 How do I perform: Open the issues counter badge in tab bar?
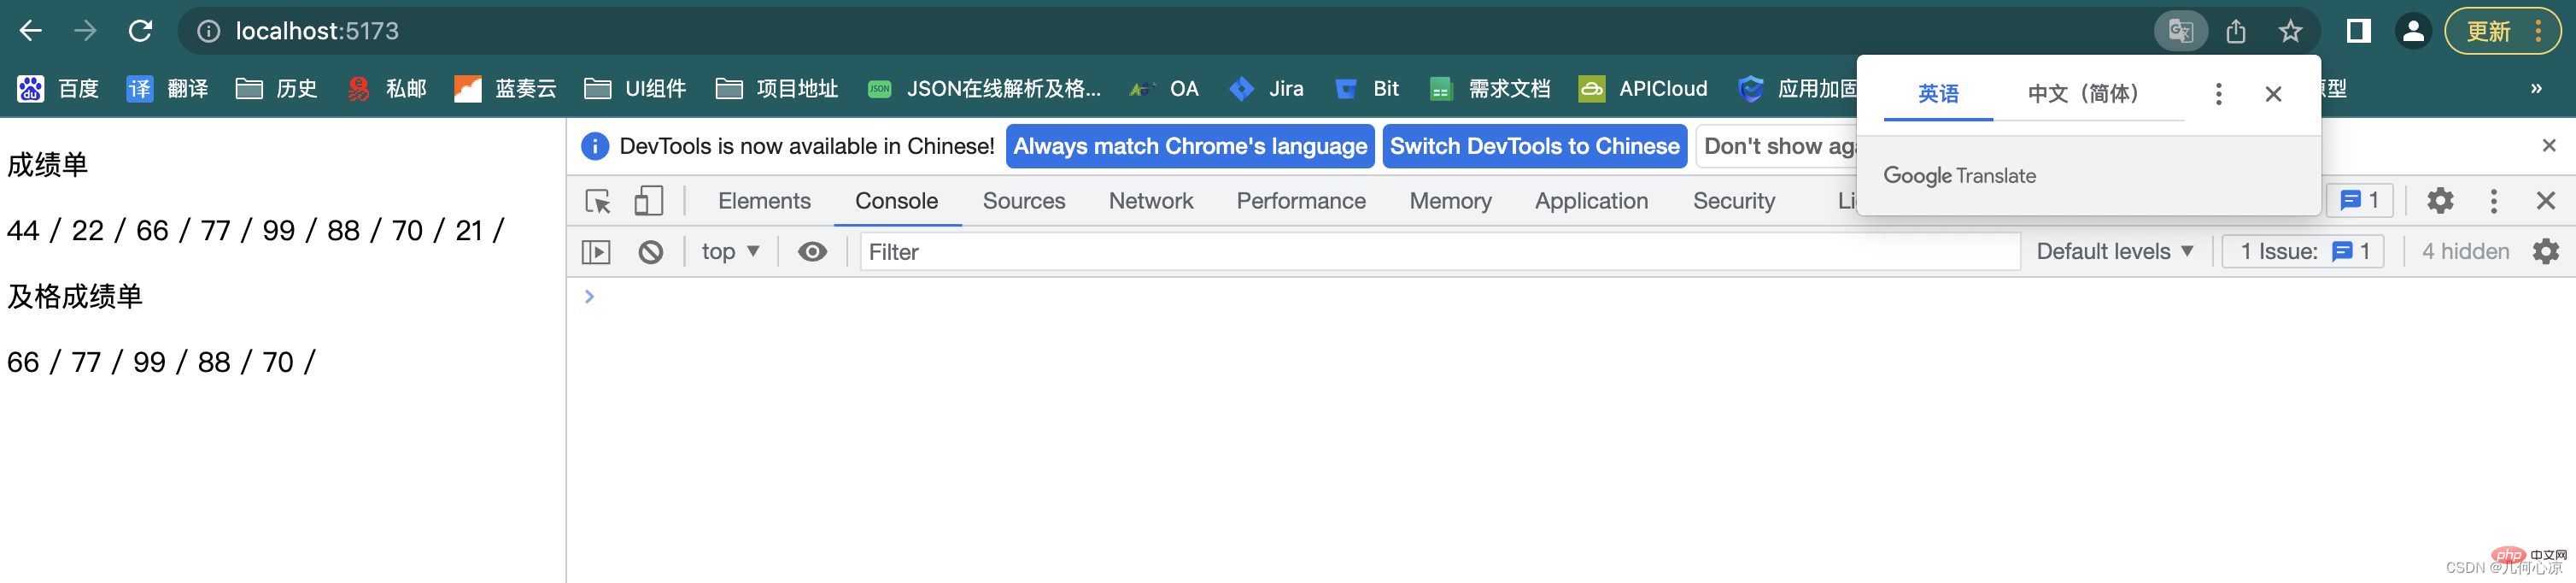coord(2359,201)
